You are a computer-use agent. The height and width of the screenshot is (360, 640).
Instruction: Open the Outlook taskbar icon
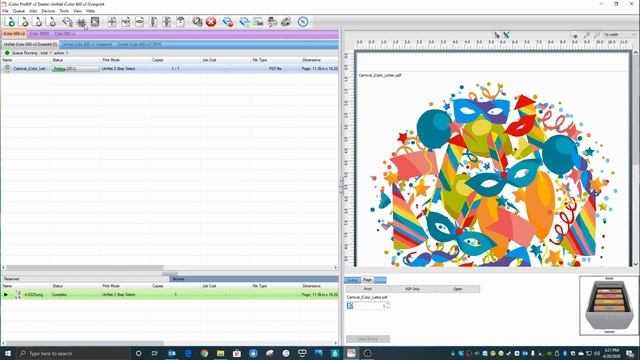[x=171, y=353]
